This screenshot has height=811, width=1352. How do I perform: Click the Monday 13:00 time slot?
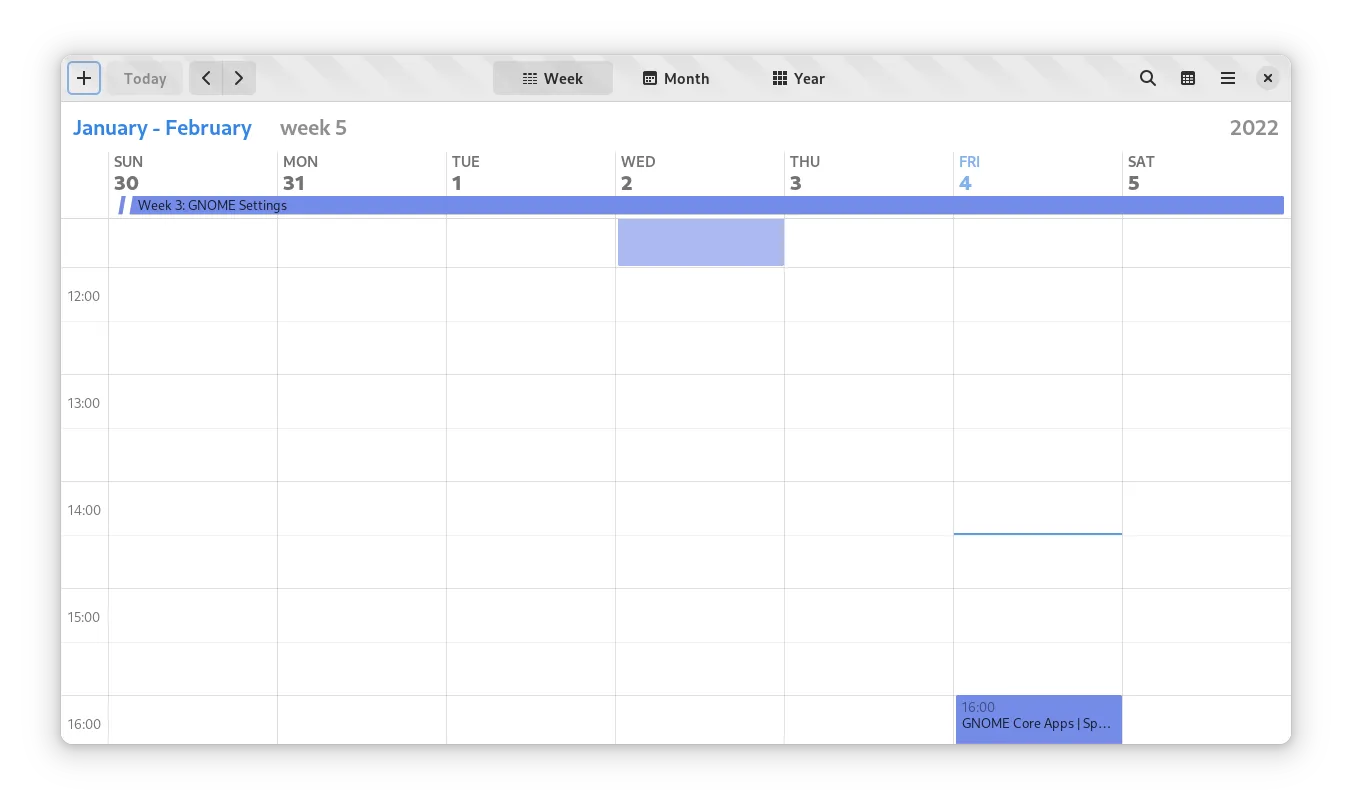click(361, 402)
